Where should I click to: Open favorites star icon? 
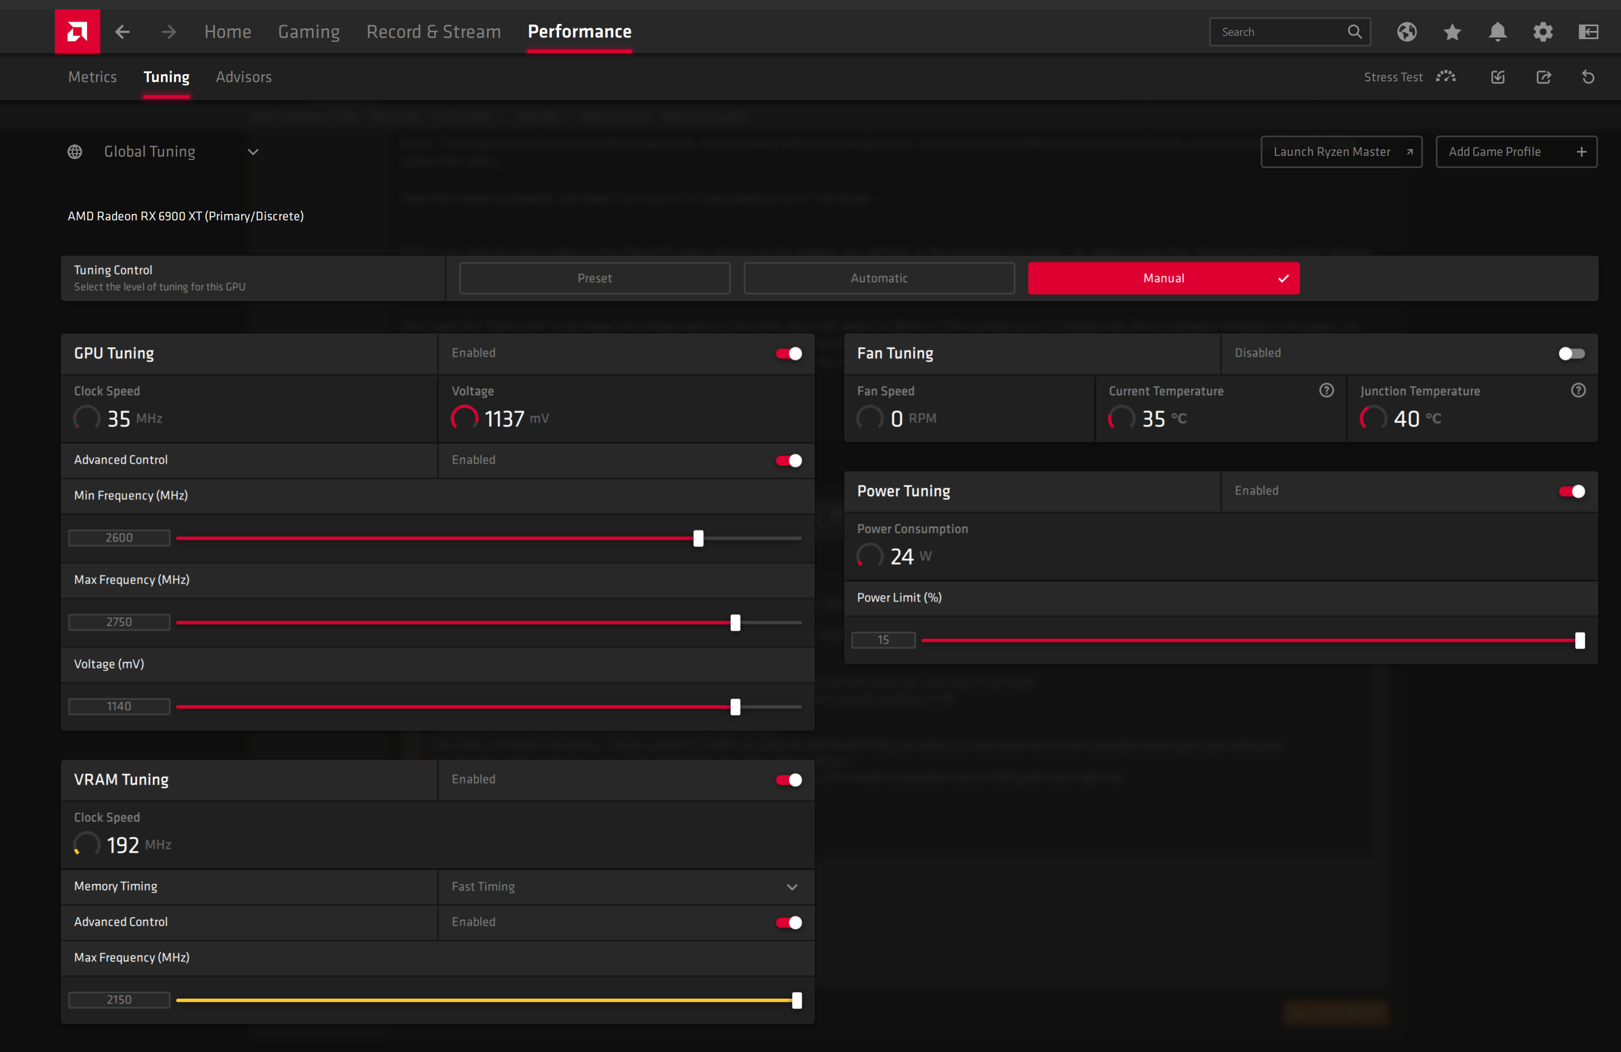click(1452, 32)
